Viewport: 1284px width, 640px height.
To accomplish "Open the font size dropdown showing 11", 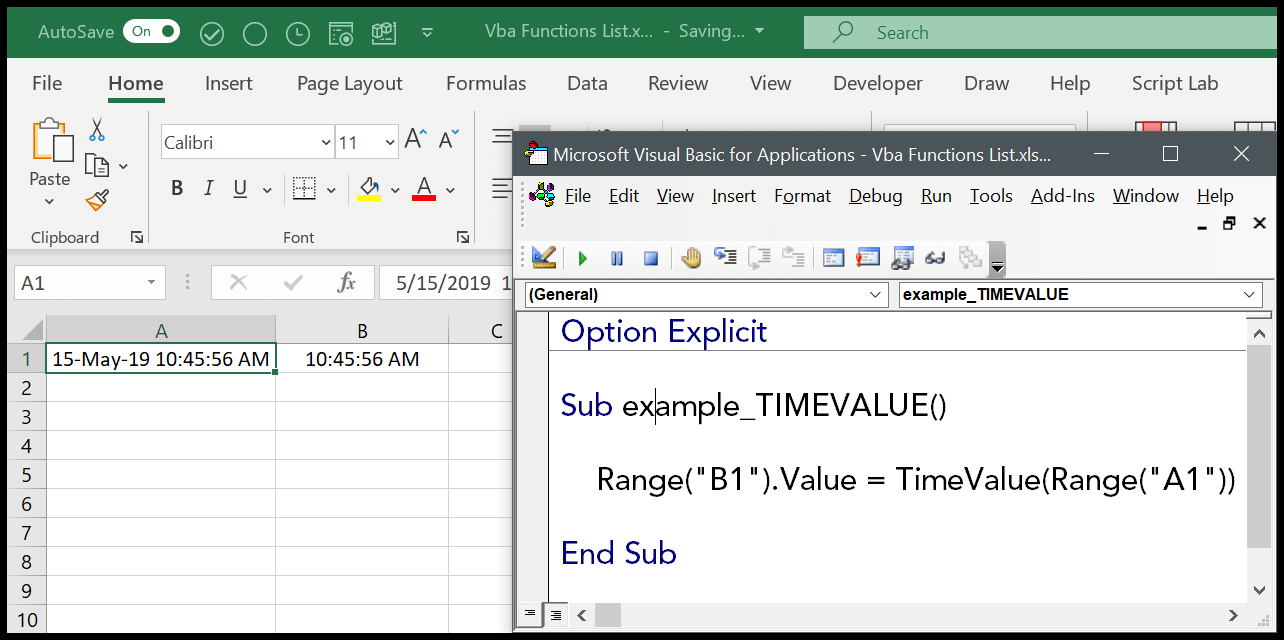I will pos(367,142).
